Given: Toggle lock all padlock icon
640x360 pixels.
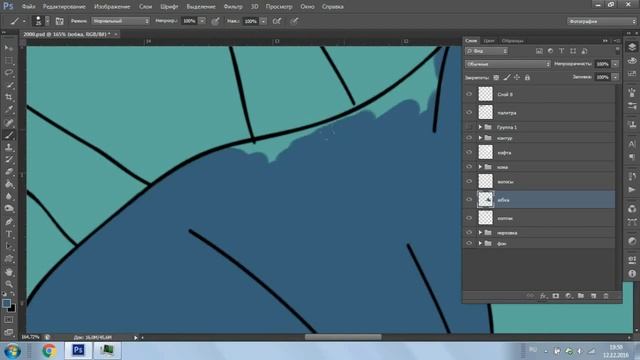Looking at the screenshot, I should (527, 77).
